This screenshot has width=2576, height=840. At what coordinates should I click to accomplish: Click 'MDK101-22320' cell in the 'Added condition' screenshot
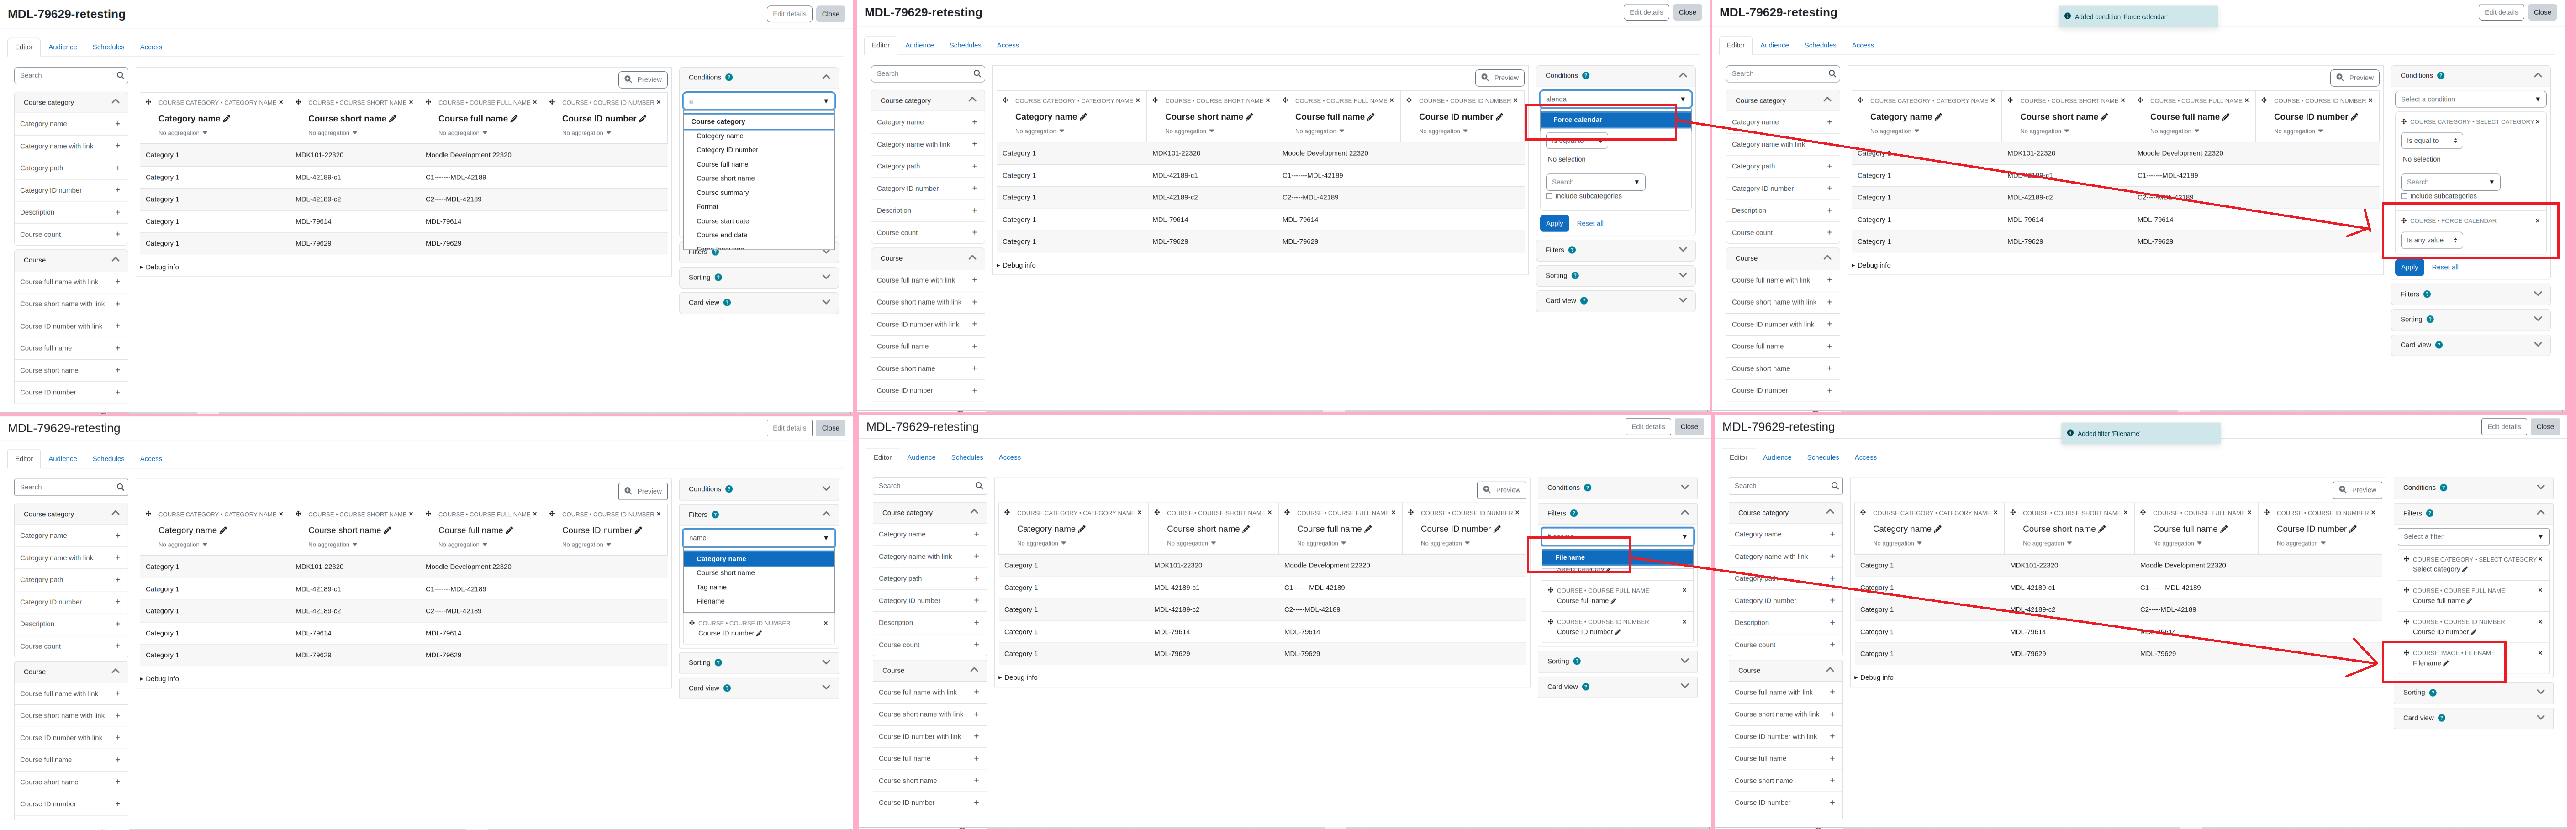[2030, 153]
